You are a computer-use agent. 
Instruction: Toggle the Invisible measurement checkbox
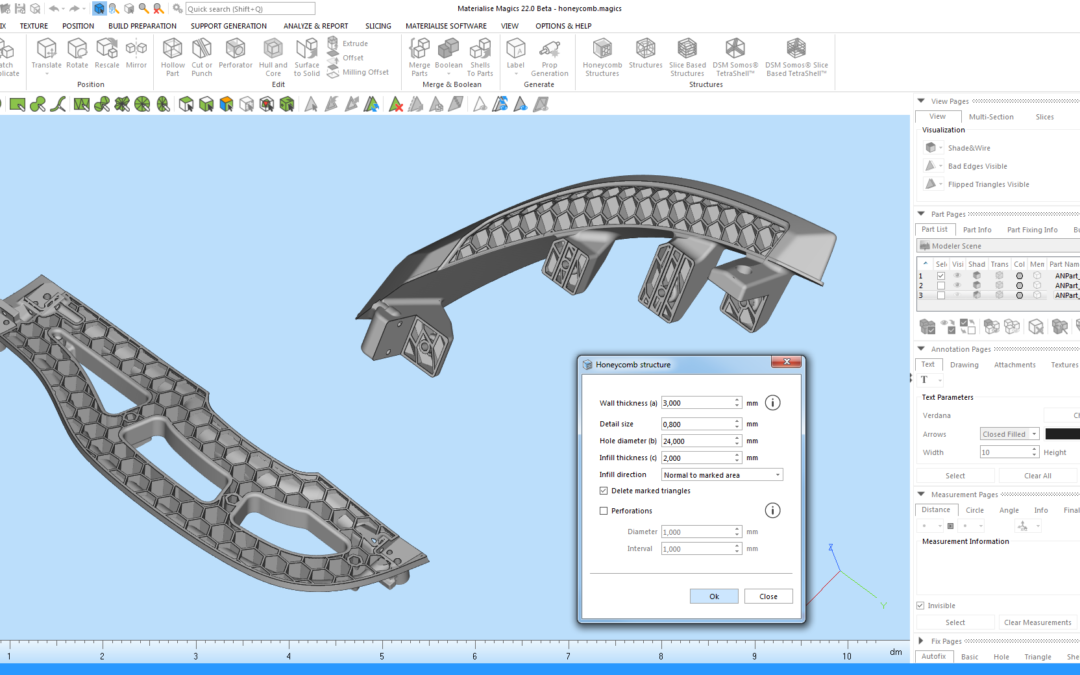coord(920,605)
